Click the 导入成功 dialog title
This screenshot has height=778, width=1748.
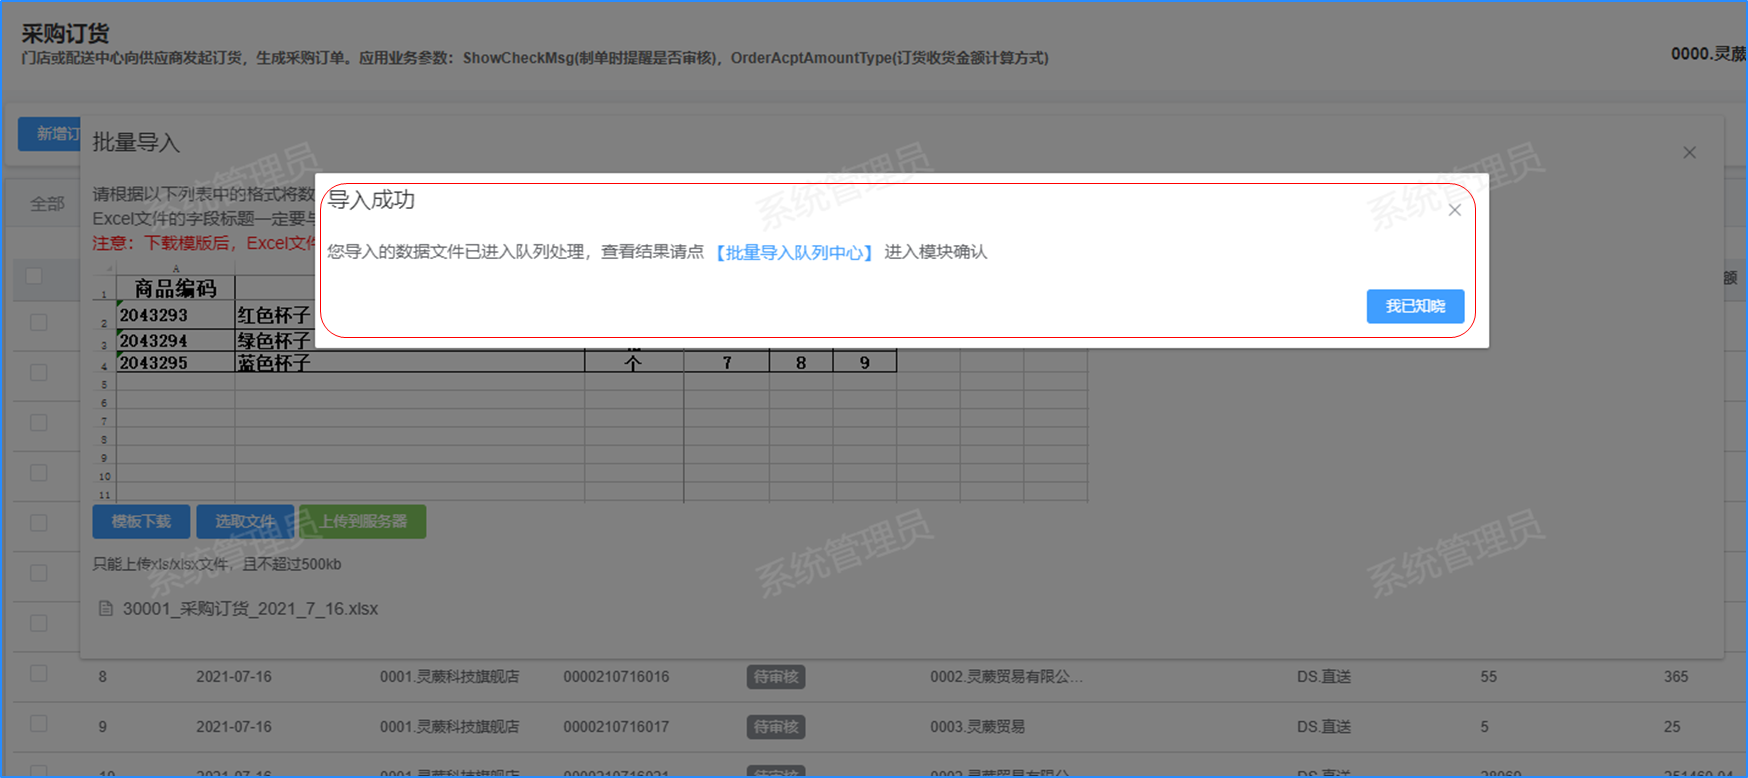point(371,200)
